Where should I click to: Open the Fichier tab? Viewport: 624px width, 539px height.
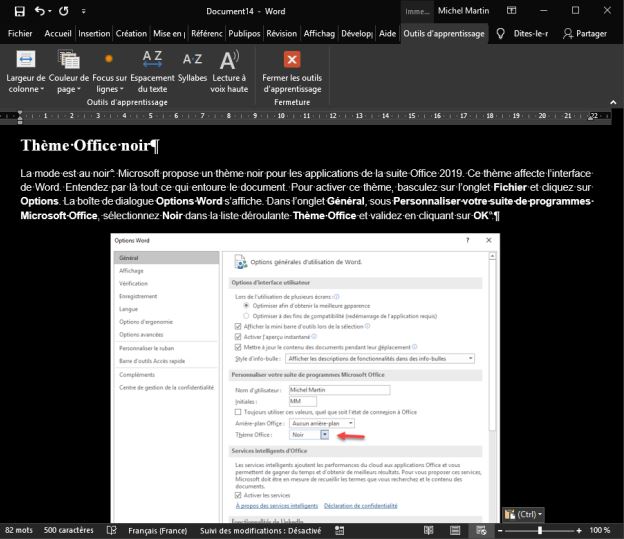pyautogui.click(x=20, y=33)
